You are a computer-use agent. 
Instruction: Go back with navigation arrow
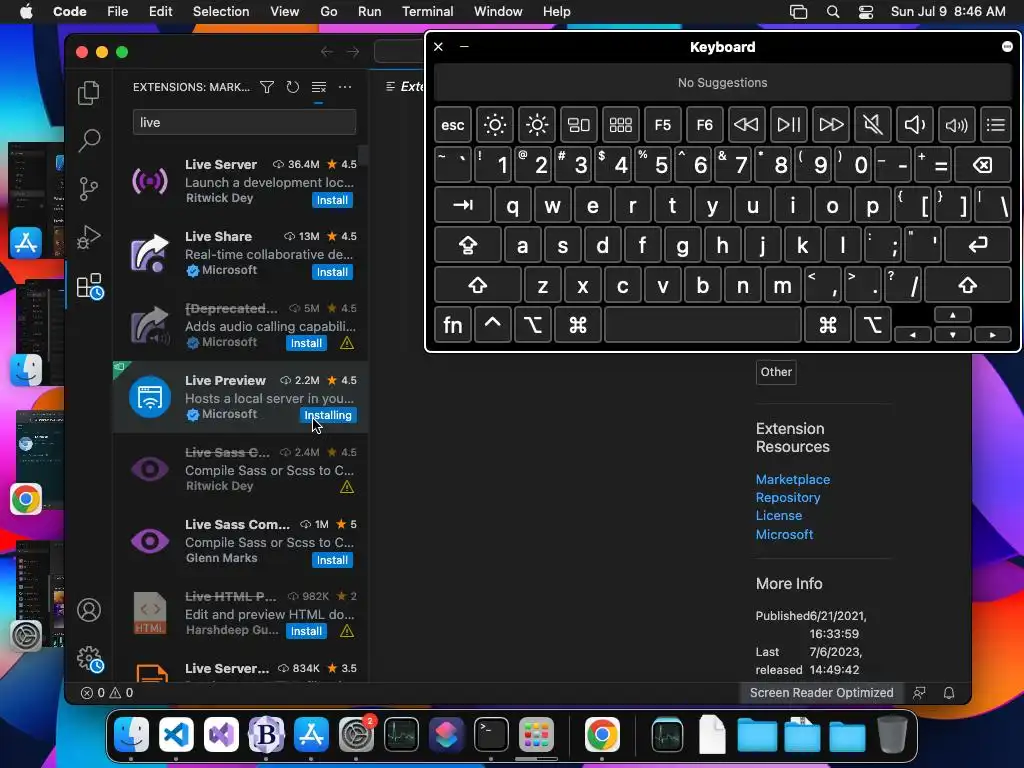pos(327,52)
